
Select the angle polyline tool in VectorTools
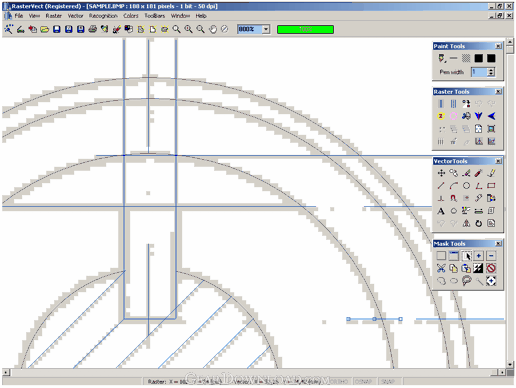click(x=478, y=186)
